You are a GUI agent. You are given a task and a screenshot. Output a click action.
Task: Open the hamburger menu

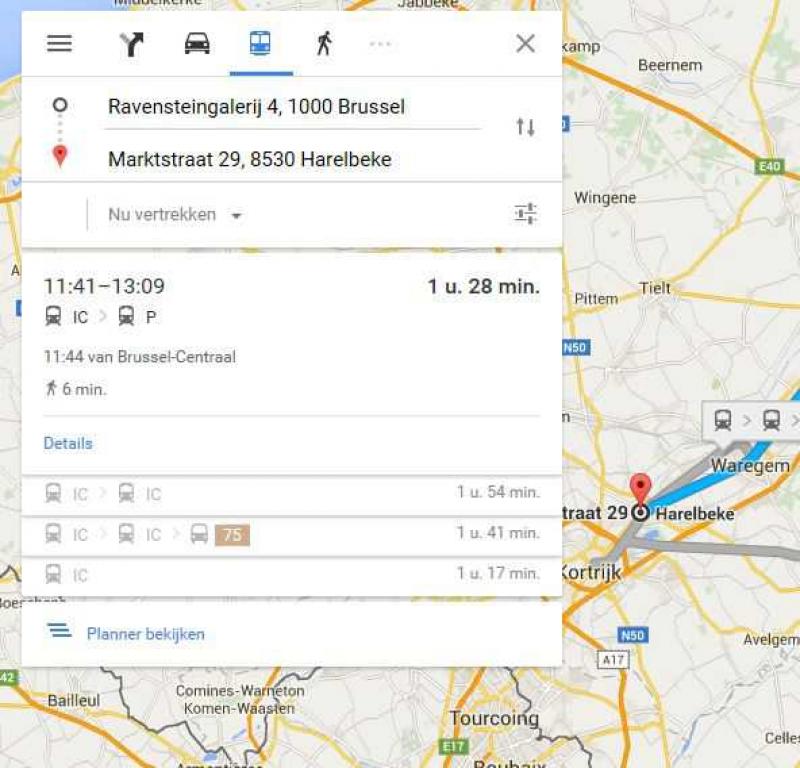(59, 43)
